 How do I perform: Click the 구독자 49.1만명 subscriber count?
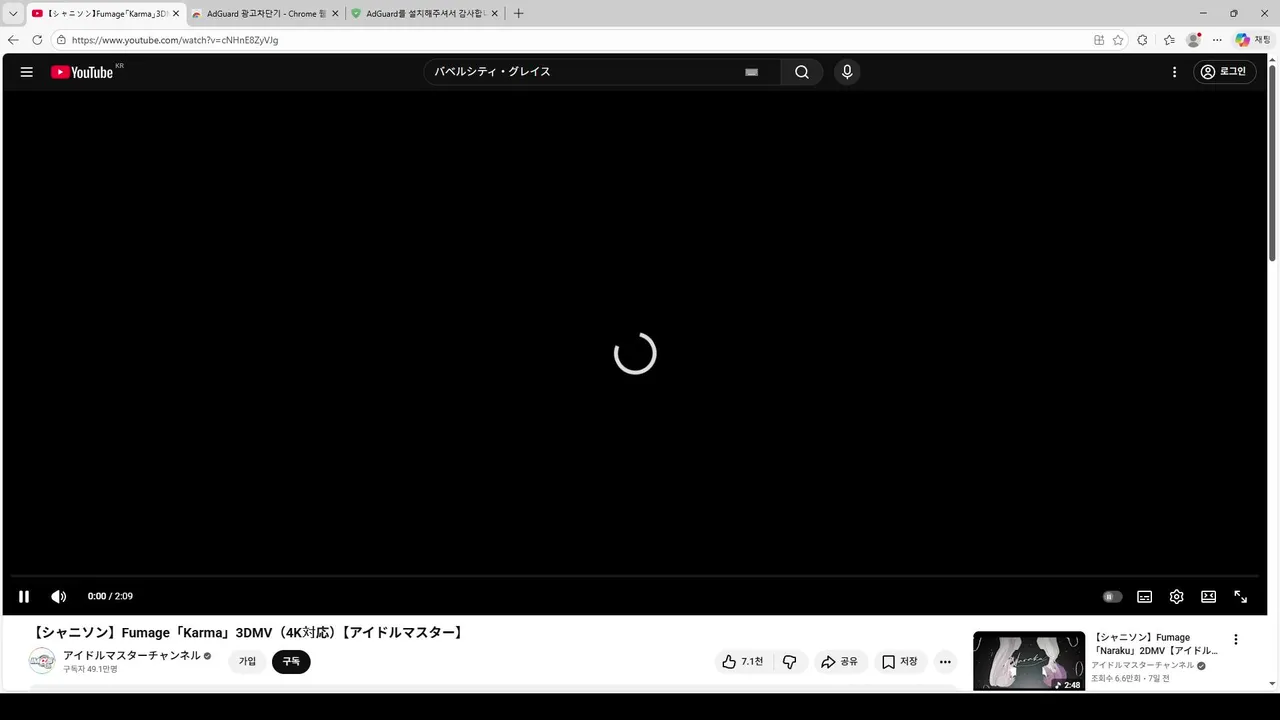point(90,669)
